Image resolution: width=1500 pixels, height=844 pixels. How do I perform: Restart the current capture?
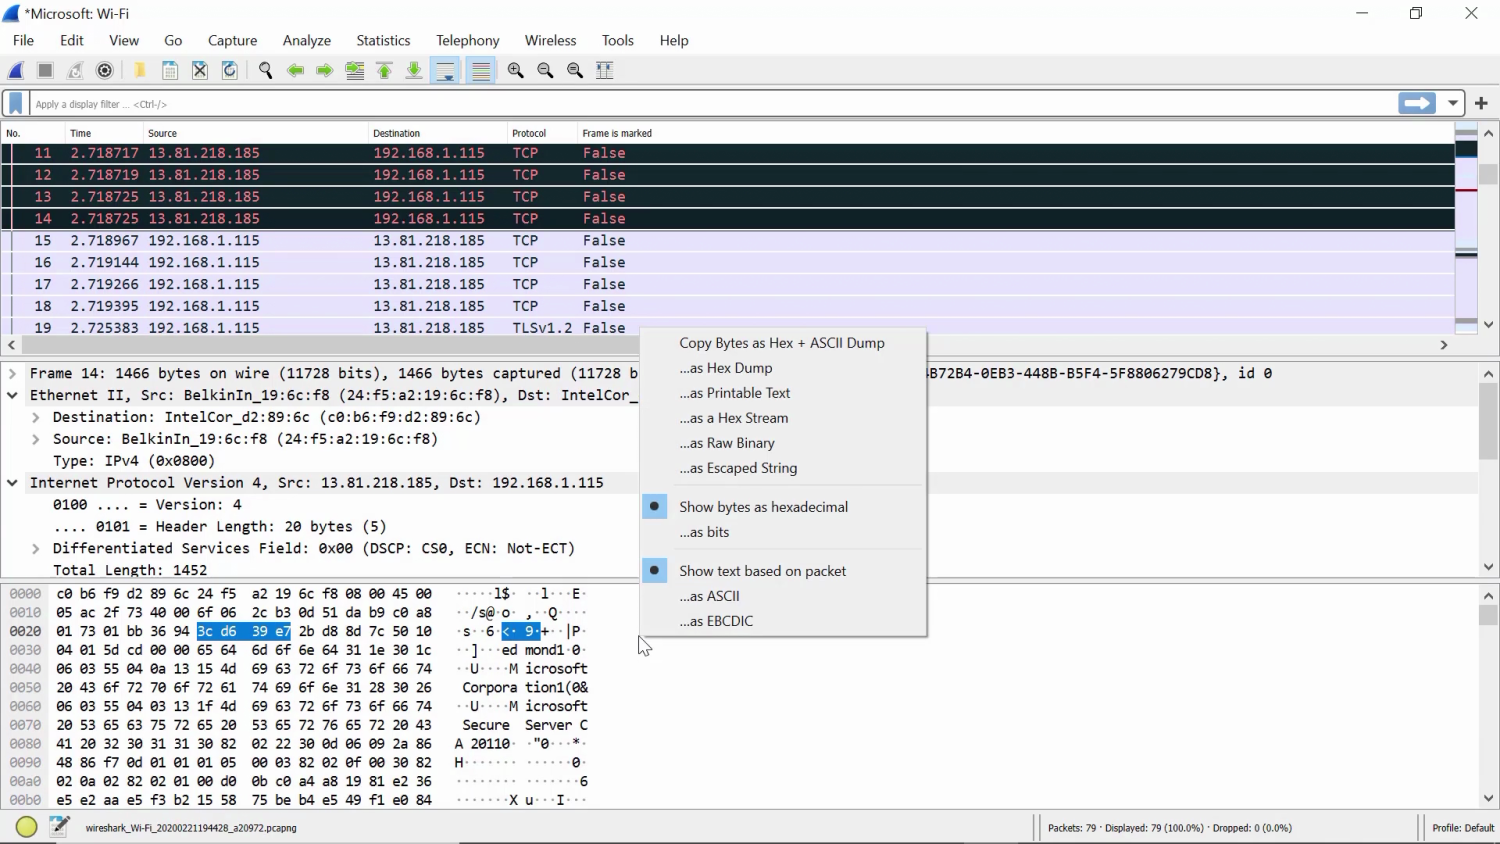tap(75, 70)
